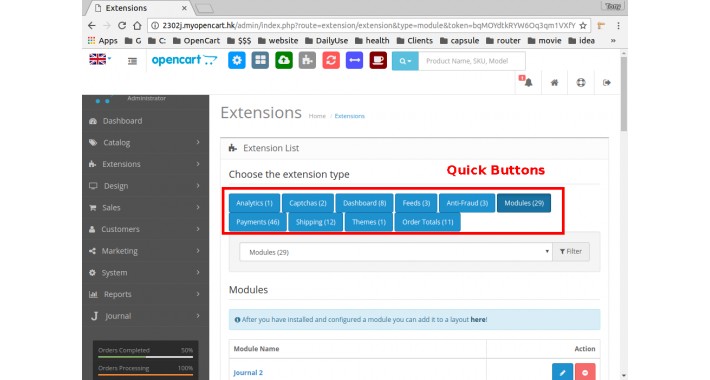Toggle the sidebar menu hamburger icon
Screen dimensions: 710x380
132,61
